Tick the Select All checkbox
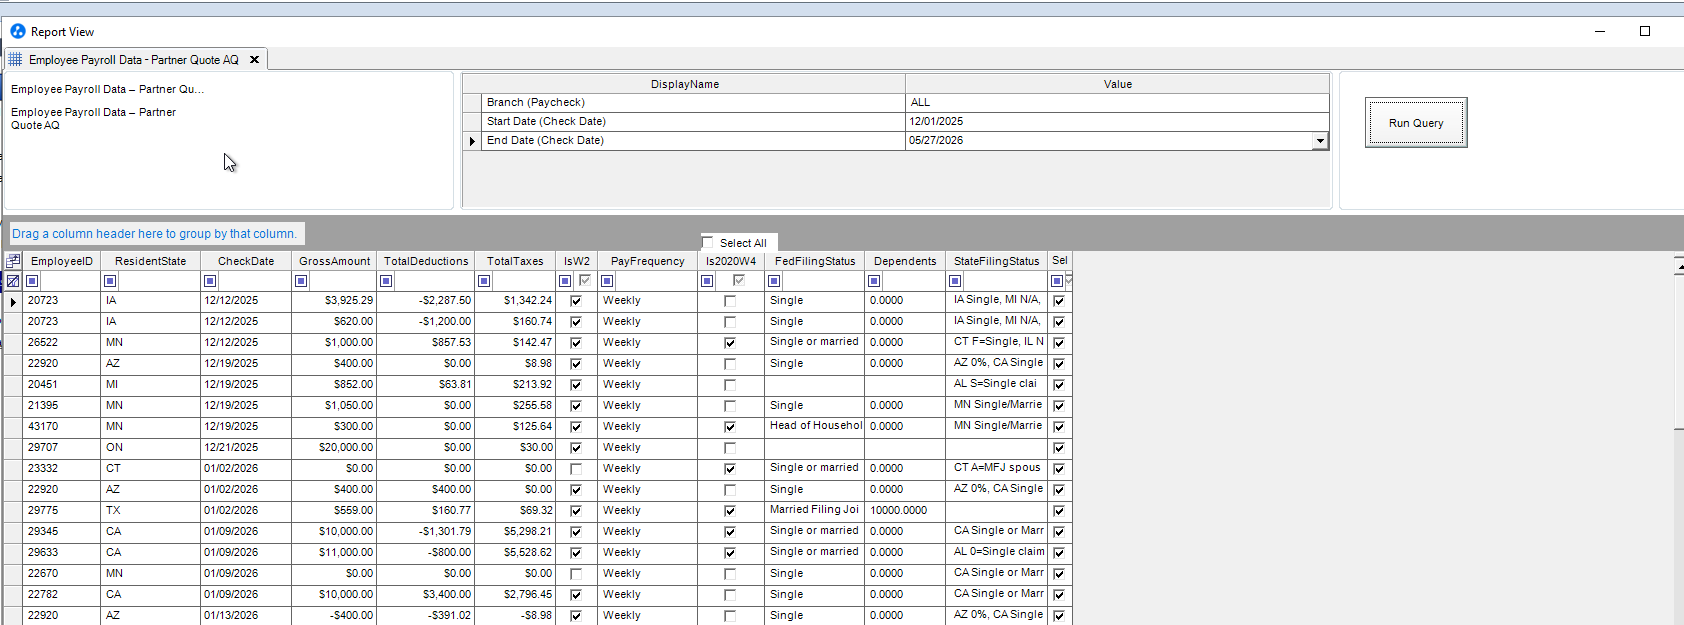This screenshot has height=625, width=1684. 708,242
